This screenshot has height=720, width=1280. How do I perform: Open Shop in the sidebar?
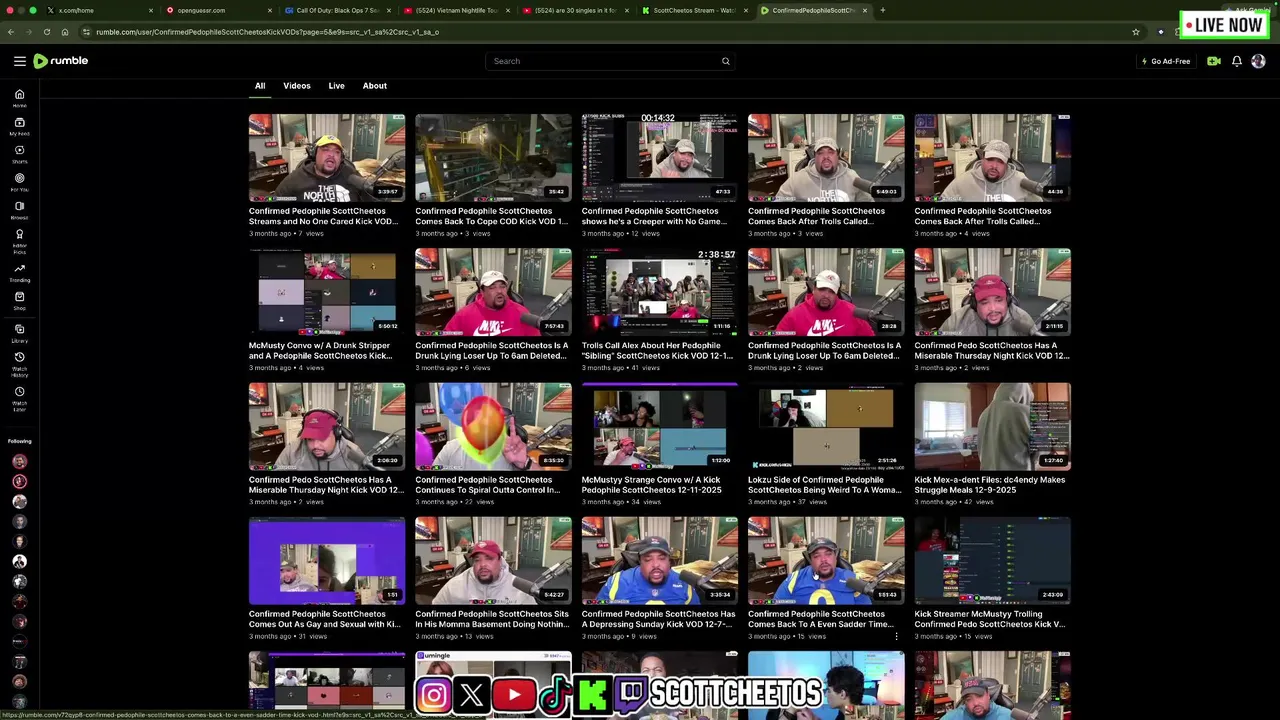pos(19,300)
